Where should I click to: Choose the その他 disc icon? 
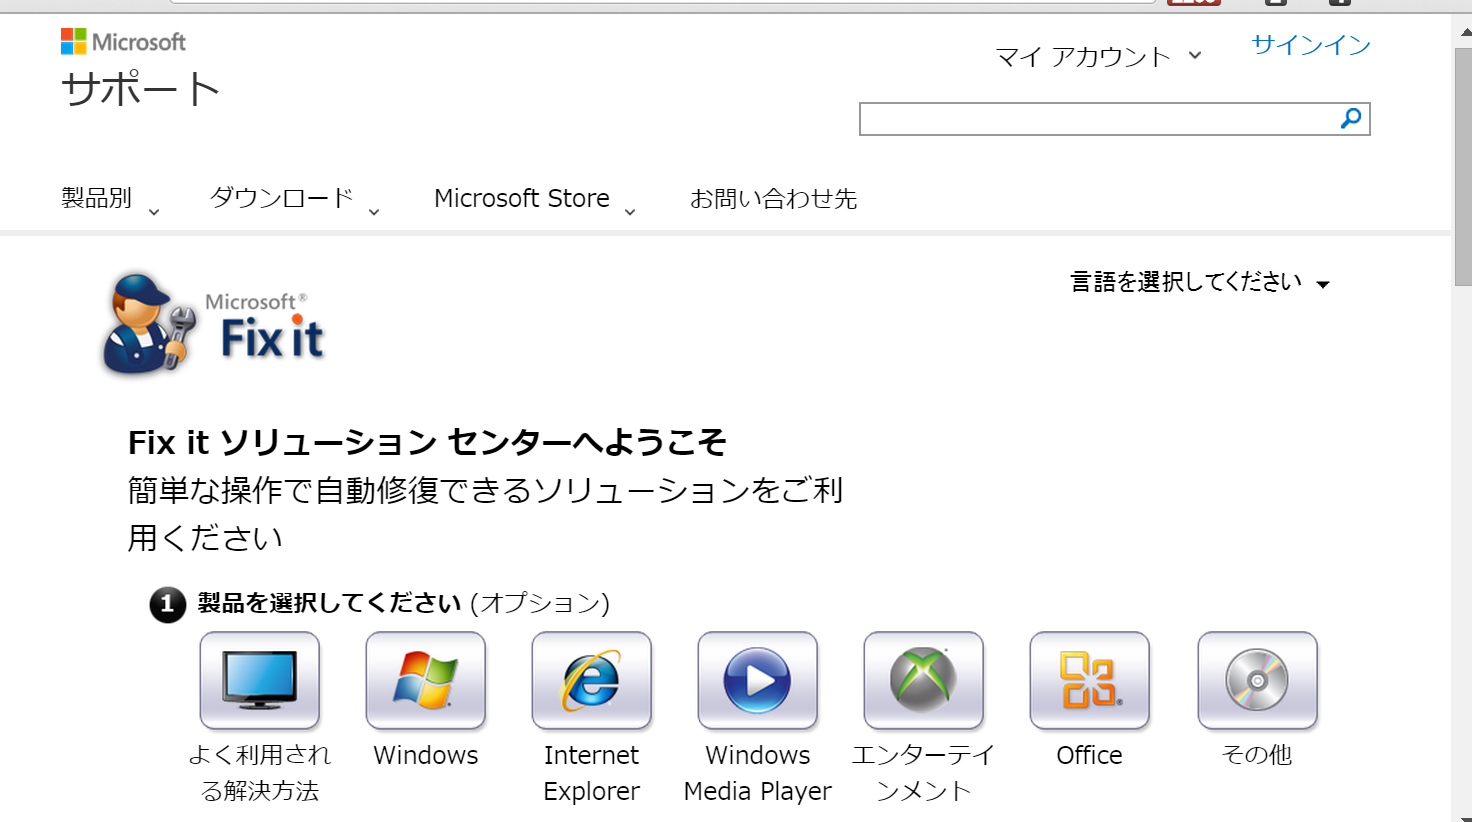(1257, 681)
